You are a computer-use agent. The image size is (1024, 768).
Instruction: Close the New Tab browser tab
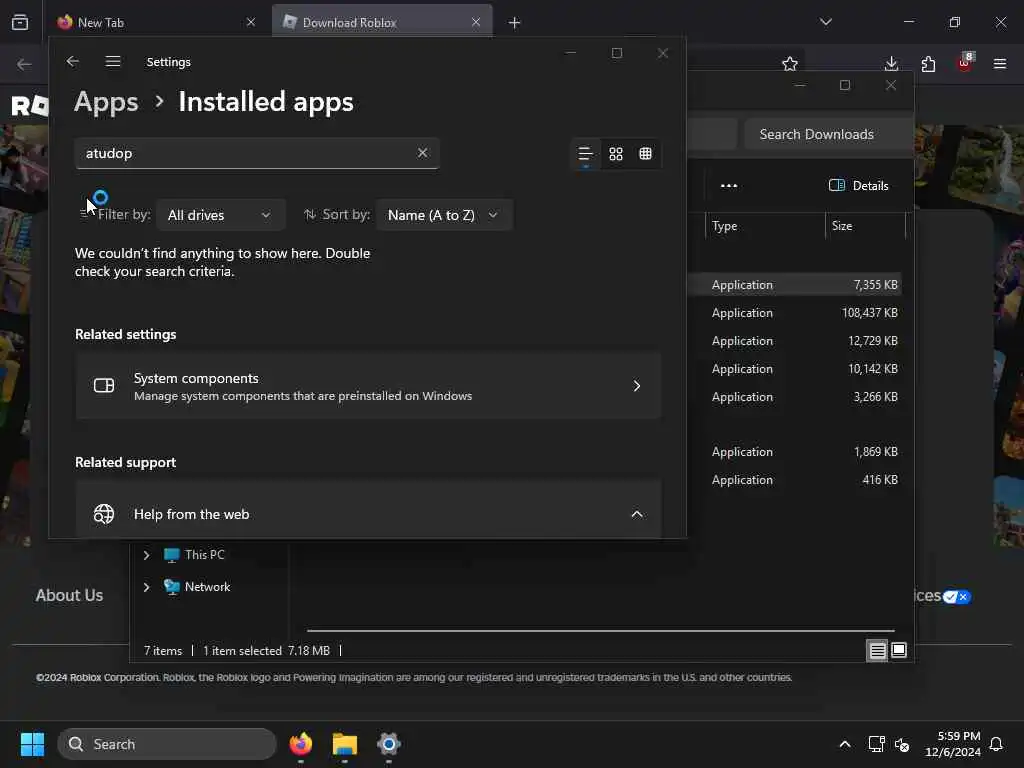tap(251, 23)
